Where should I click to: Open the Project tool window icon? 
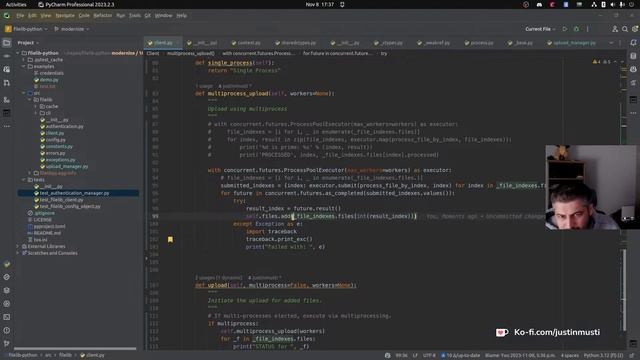[7, 43]
